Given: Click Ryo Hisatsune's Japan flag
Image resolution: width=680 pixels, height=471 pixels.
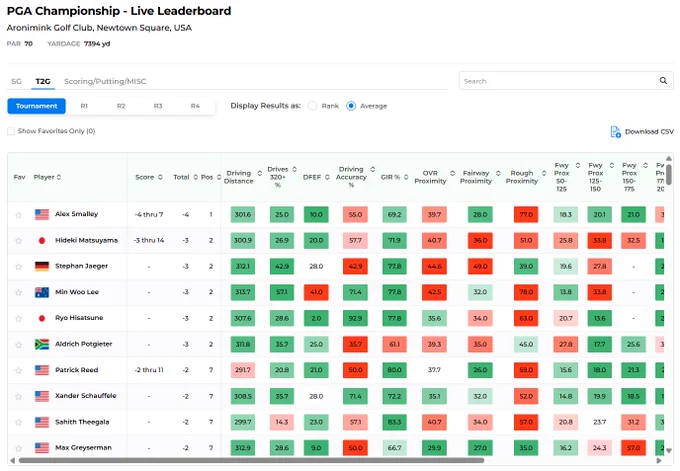Looking at the screenshot, I should click(42, 318).
